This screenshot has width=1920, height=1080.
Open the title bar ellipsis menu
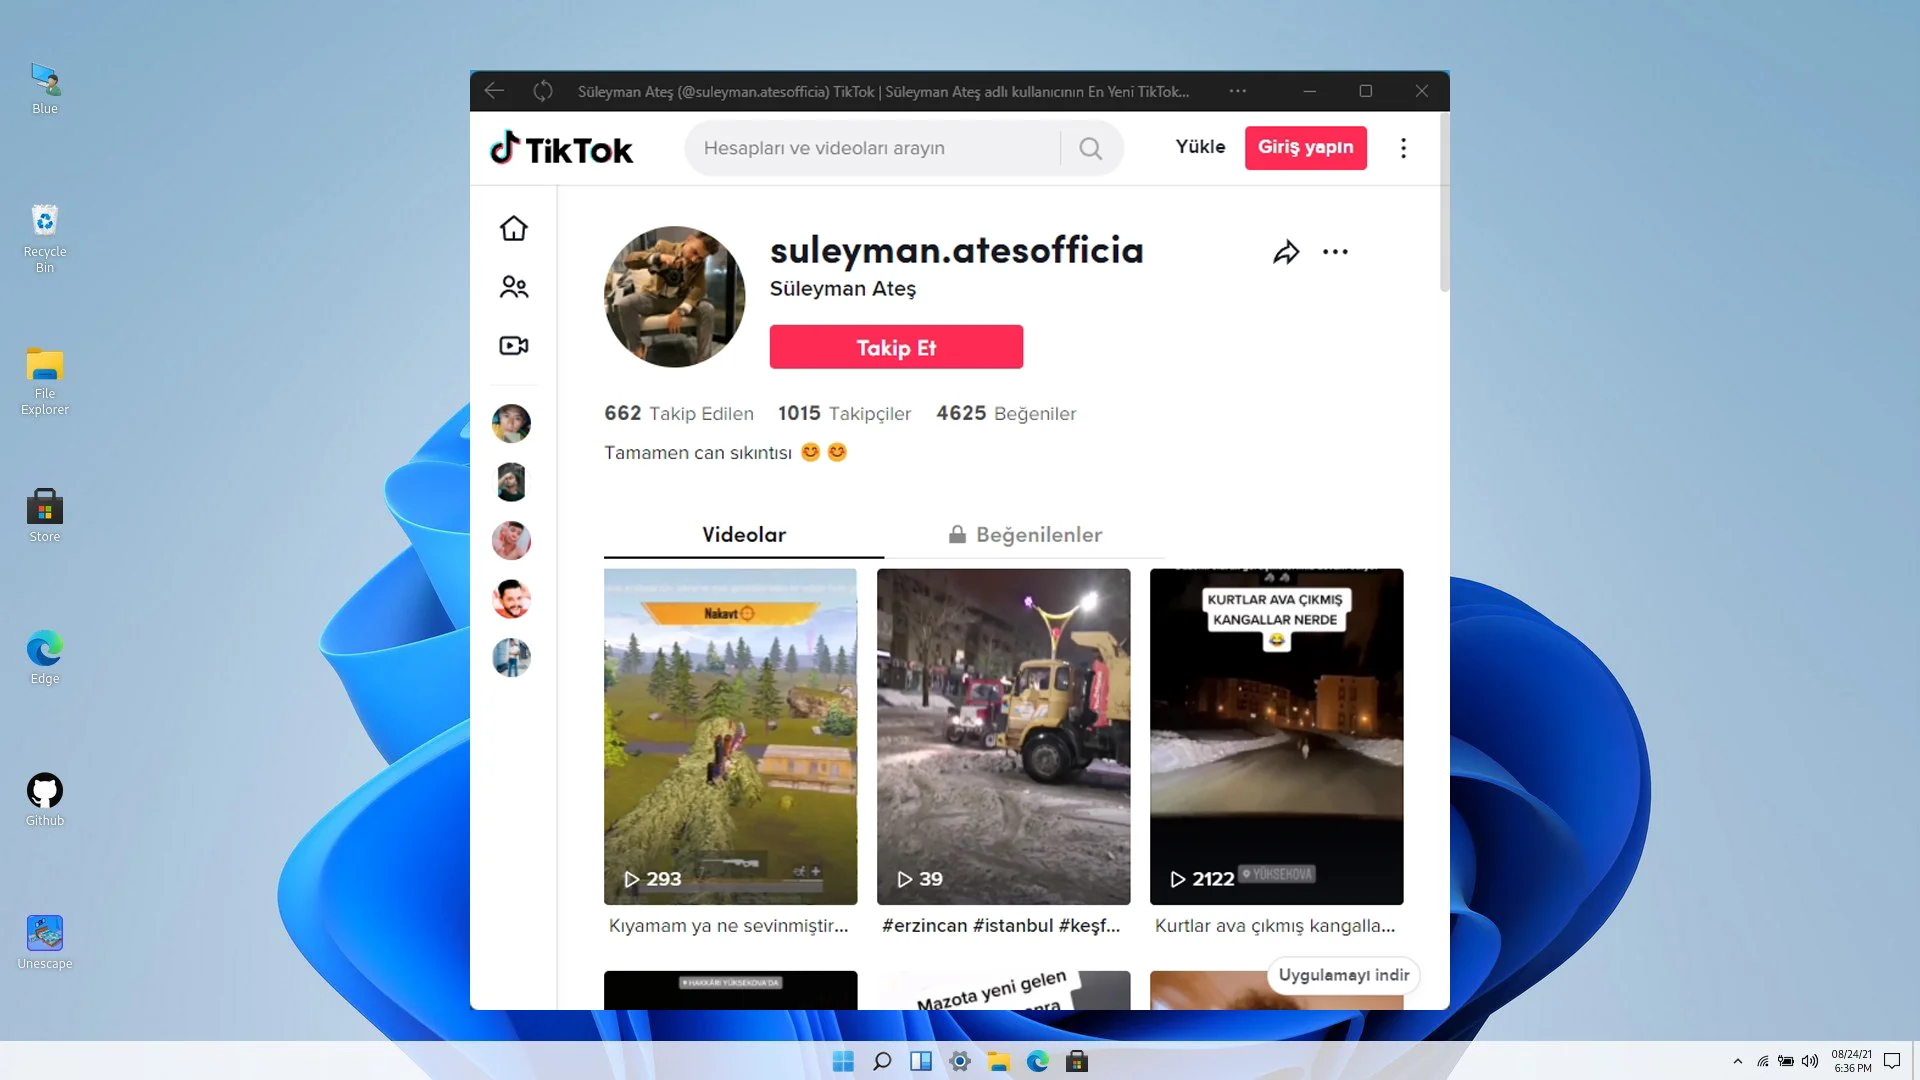[1238, 91]
